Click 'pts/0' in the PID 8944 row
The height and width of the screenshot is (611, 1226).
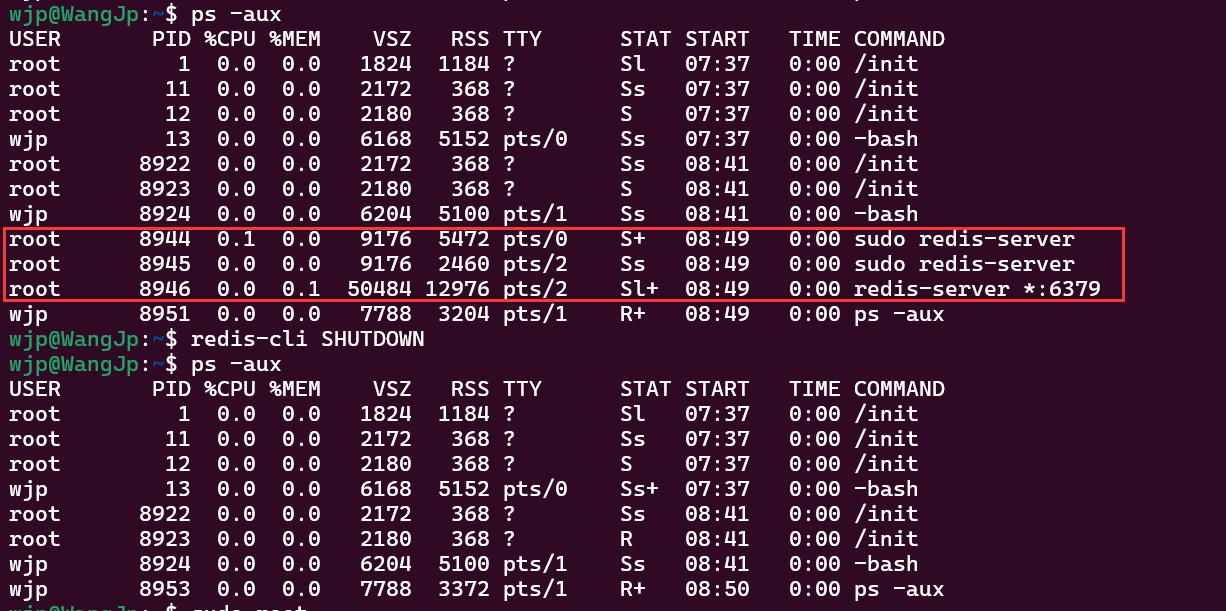pos(535,239)
